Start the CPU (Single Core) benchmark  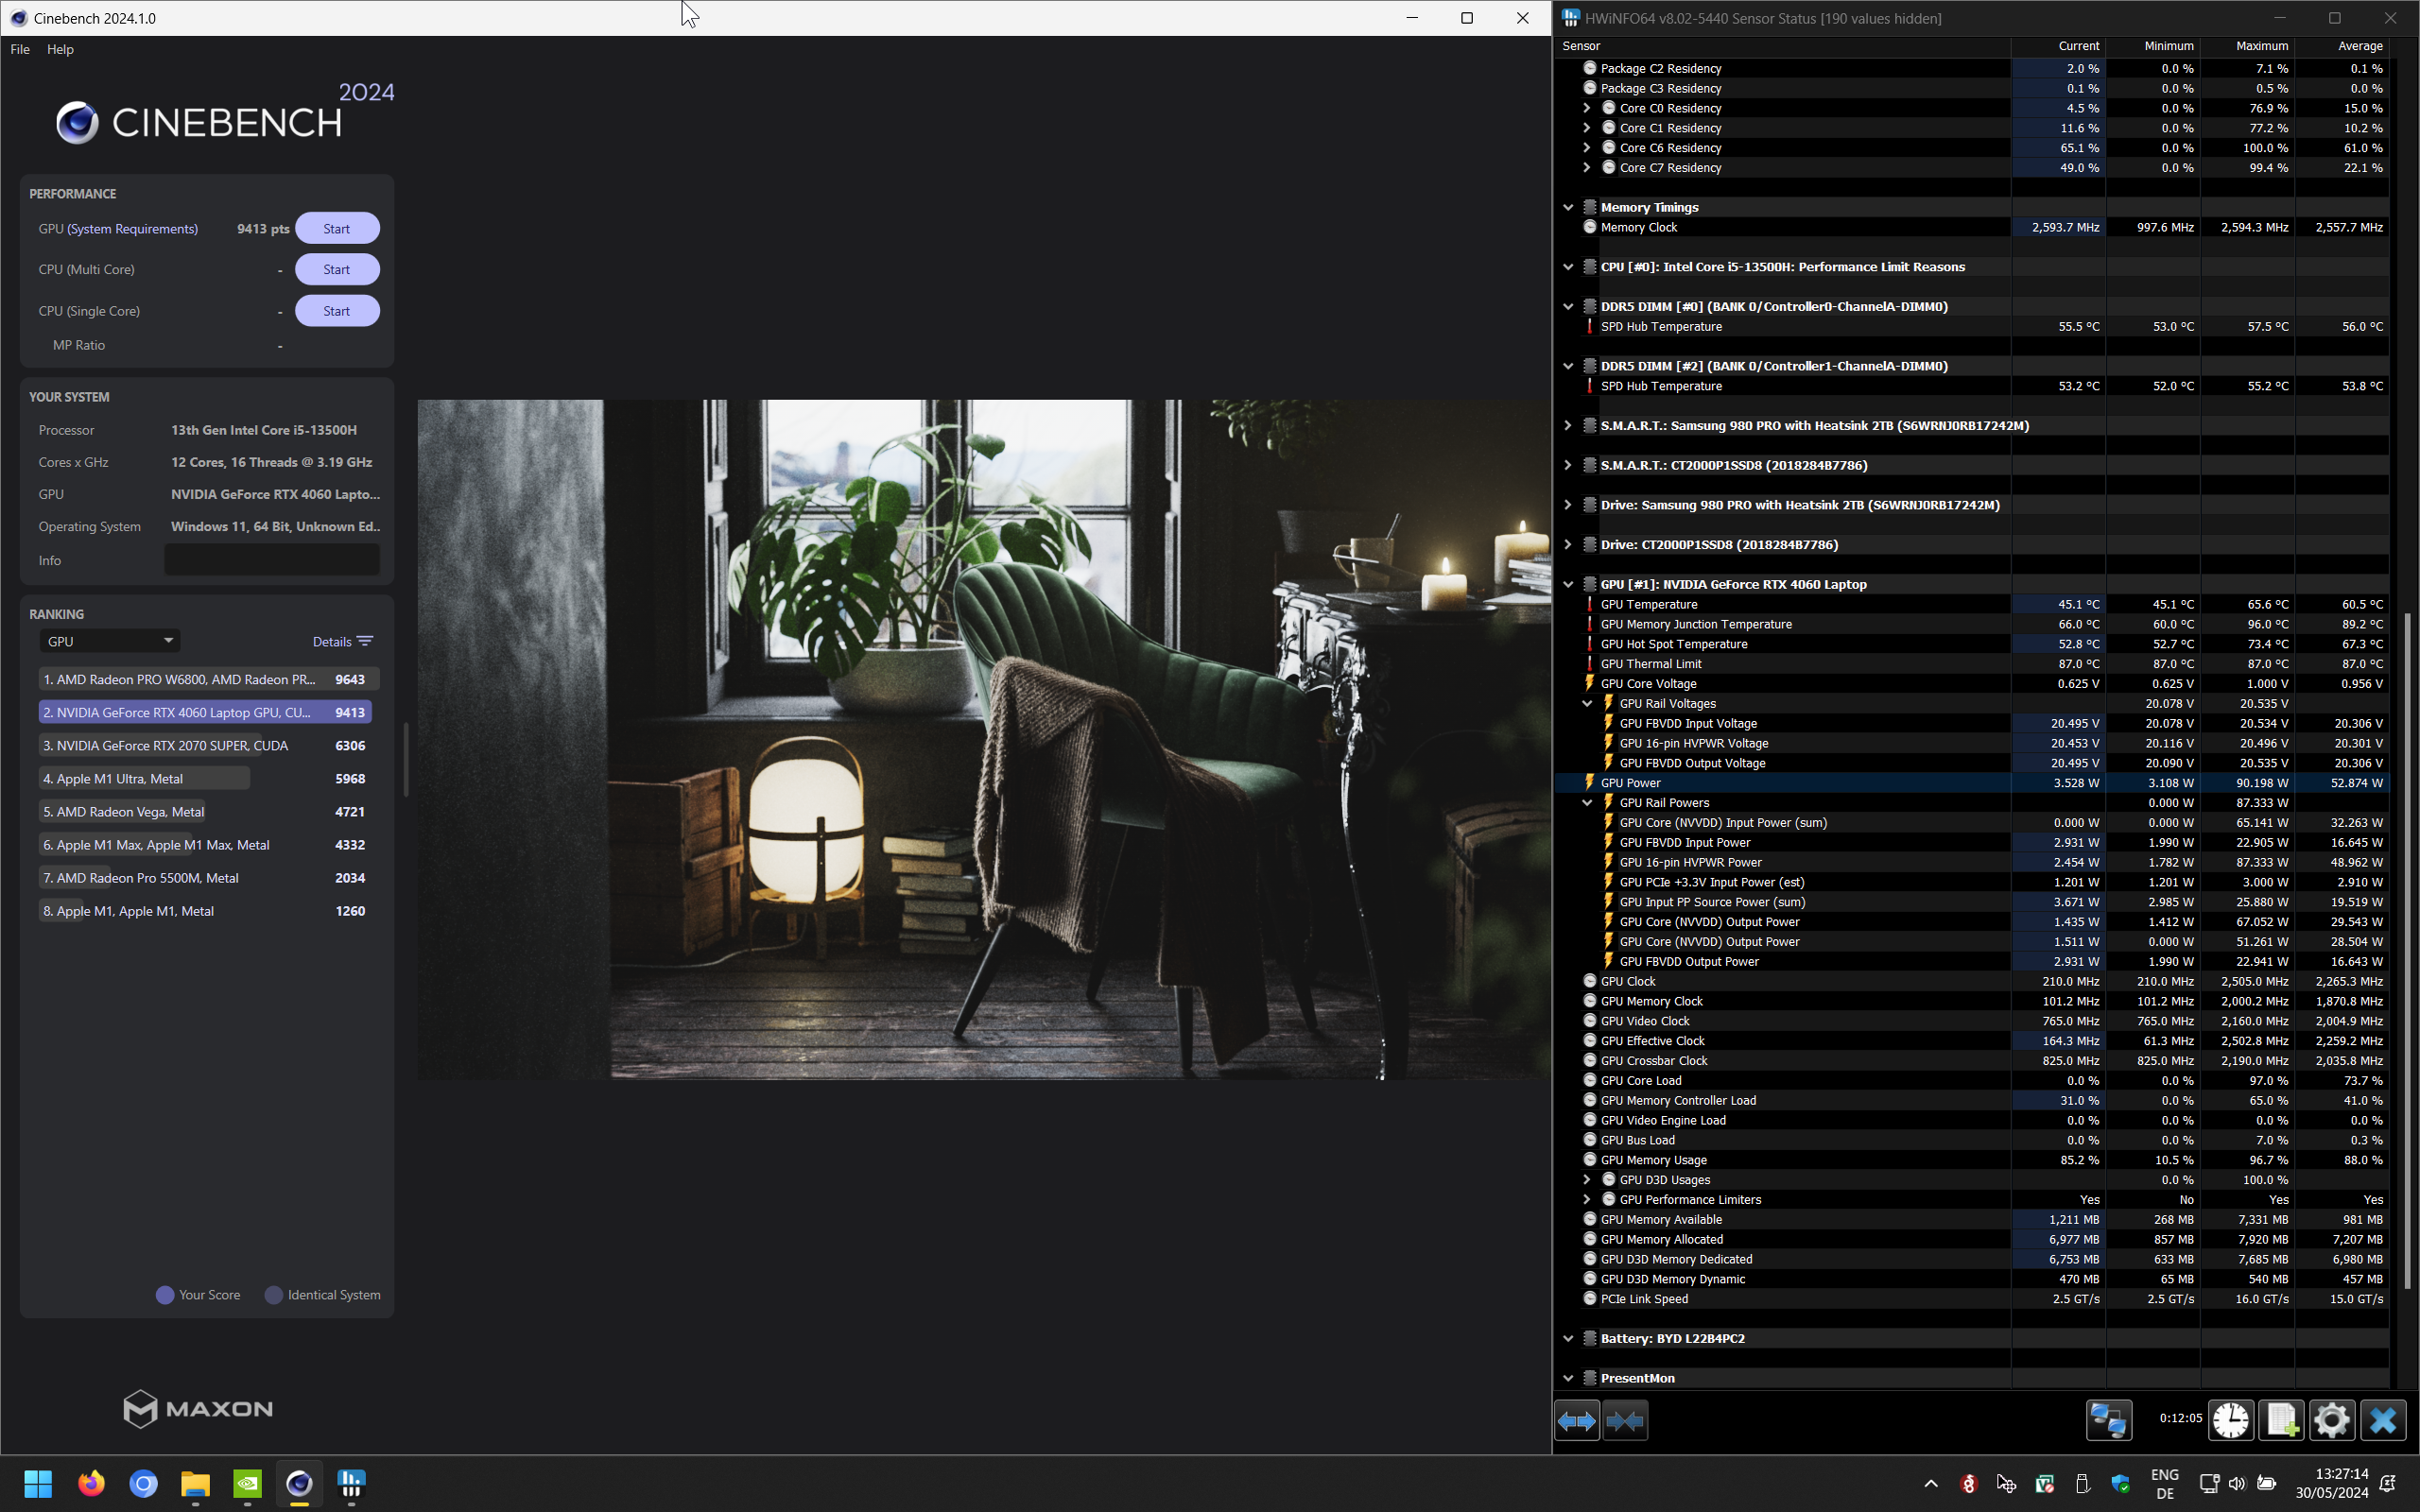[x=337, y=311]
